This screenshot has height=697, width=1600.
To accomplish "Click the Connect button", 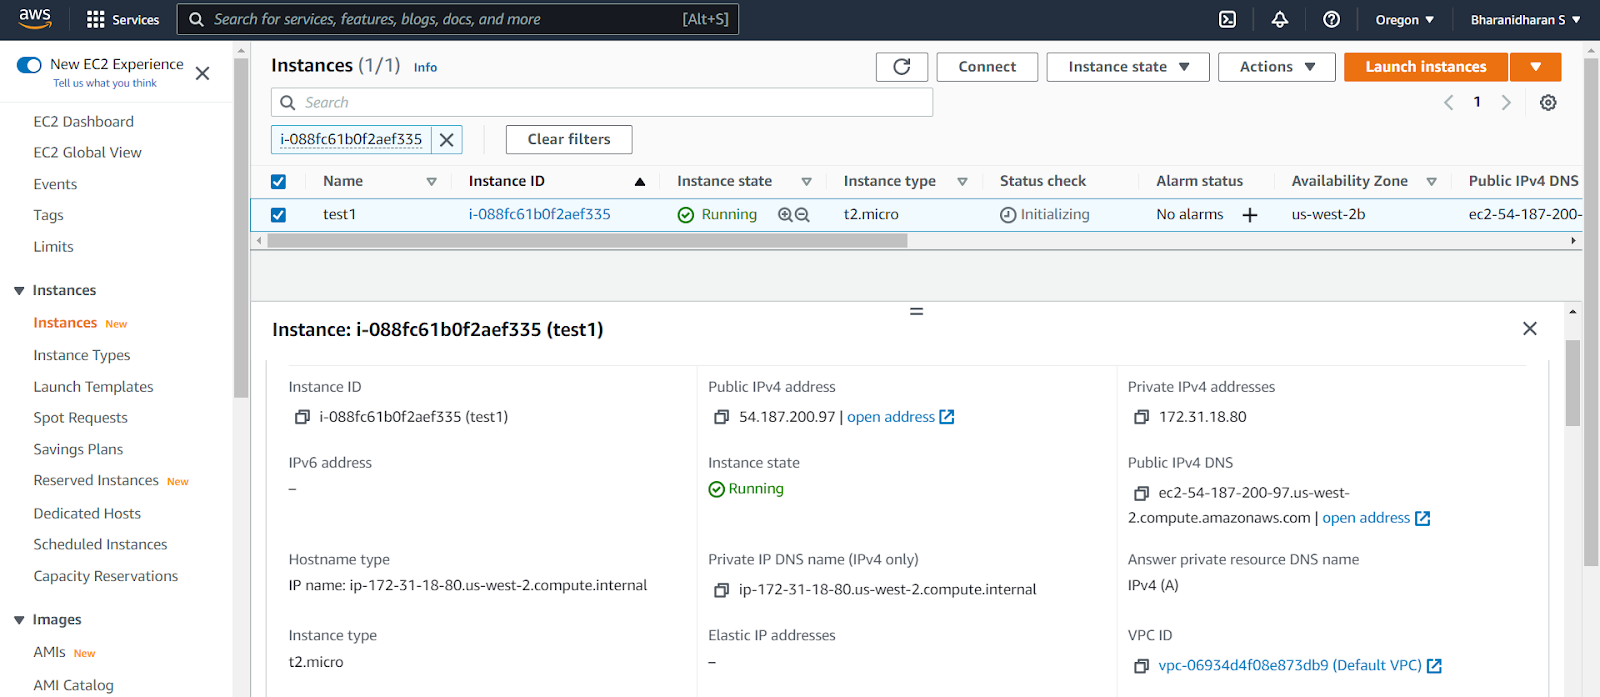I will 987,67.
